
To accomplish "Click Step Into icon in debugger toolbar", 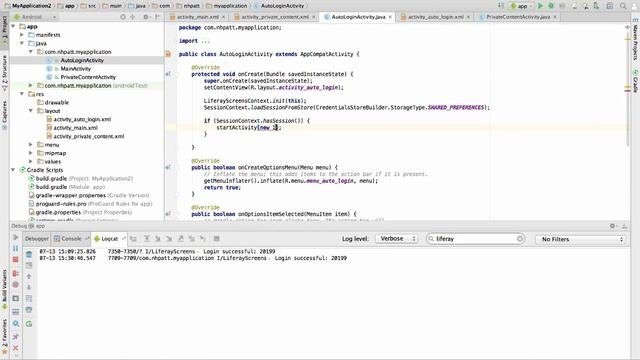I will click(158, 239).
